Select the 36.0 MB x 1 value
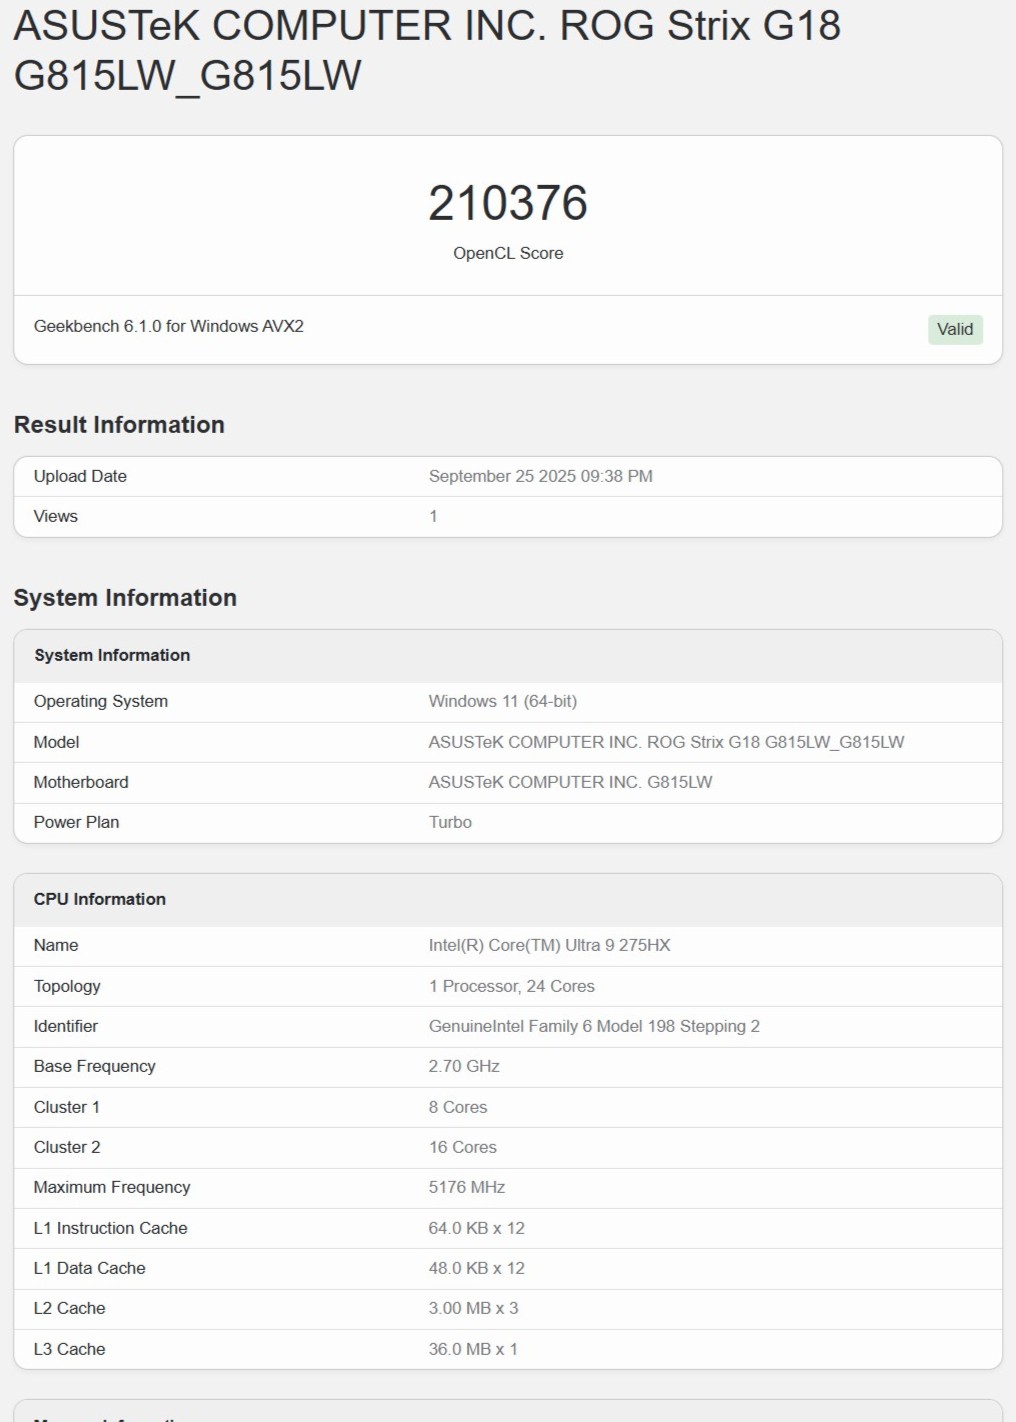This screenshot has width=1016, height=1422. (x=474, y=1349)
